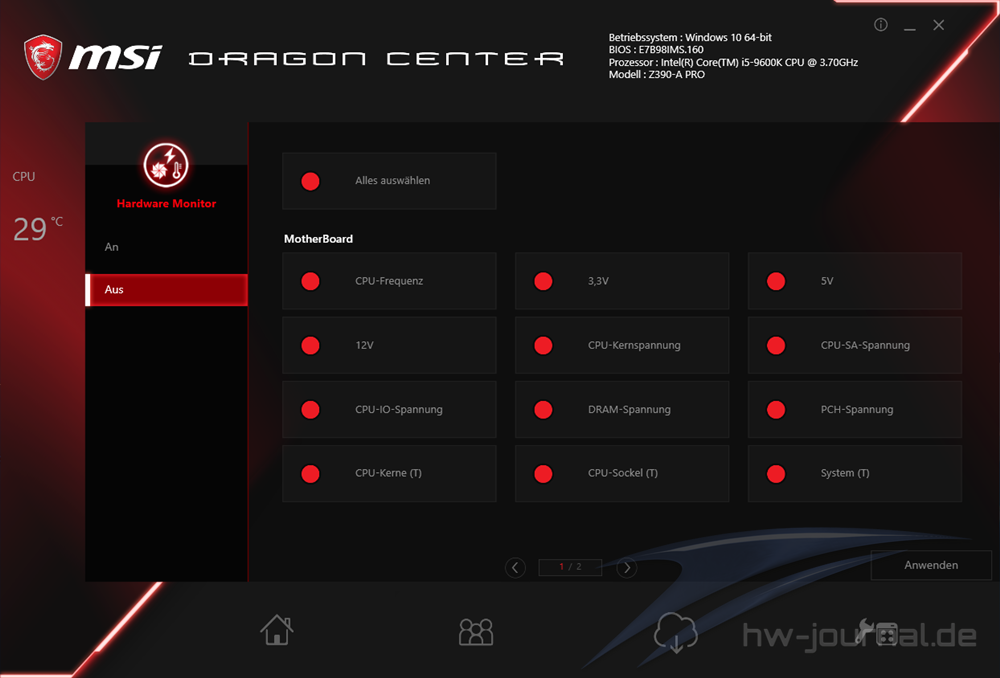Toggle CPU-Kernspannung monitoring

tap(622, 346)
